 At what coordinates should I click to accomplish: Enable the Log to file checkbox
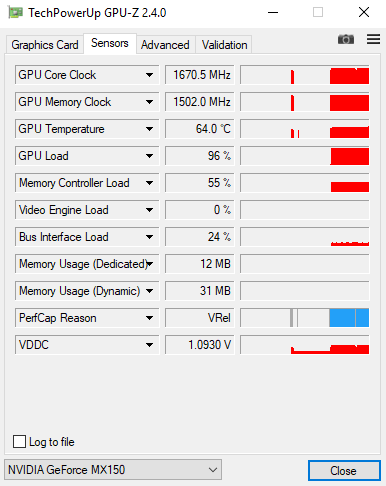(x=19, y=442)
